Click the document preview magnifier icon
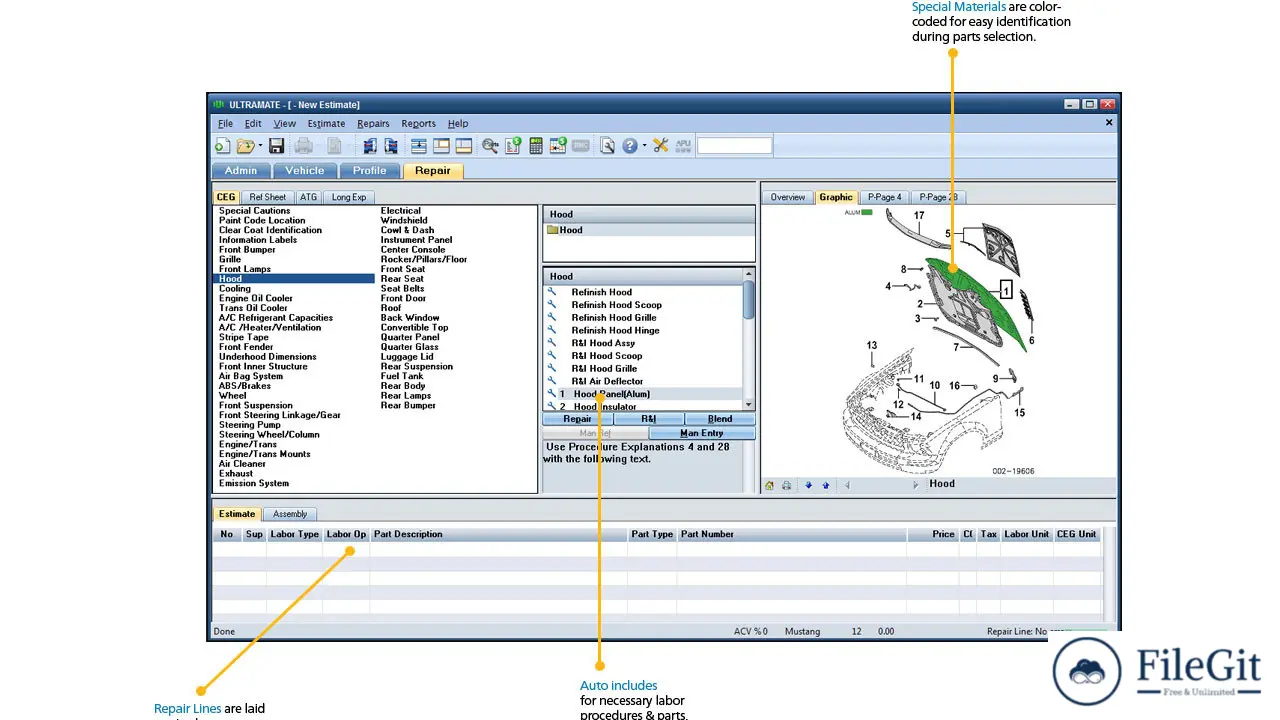1280x720 pixels. click(606, 146)
